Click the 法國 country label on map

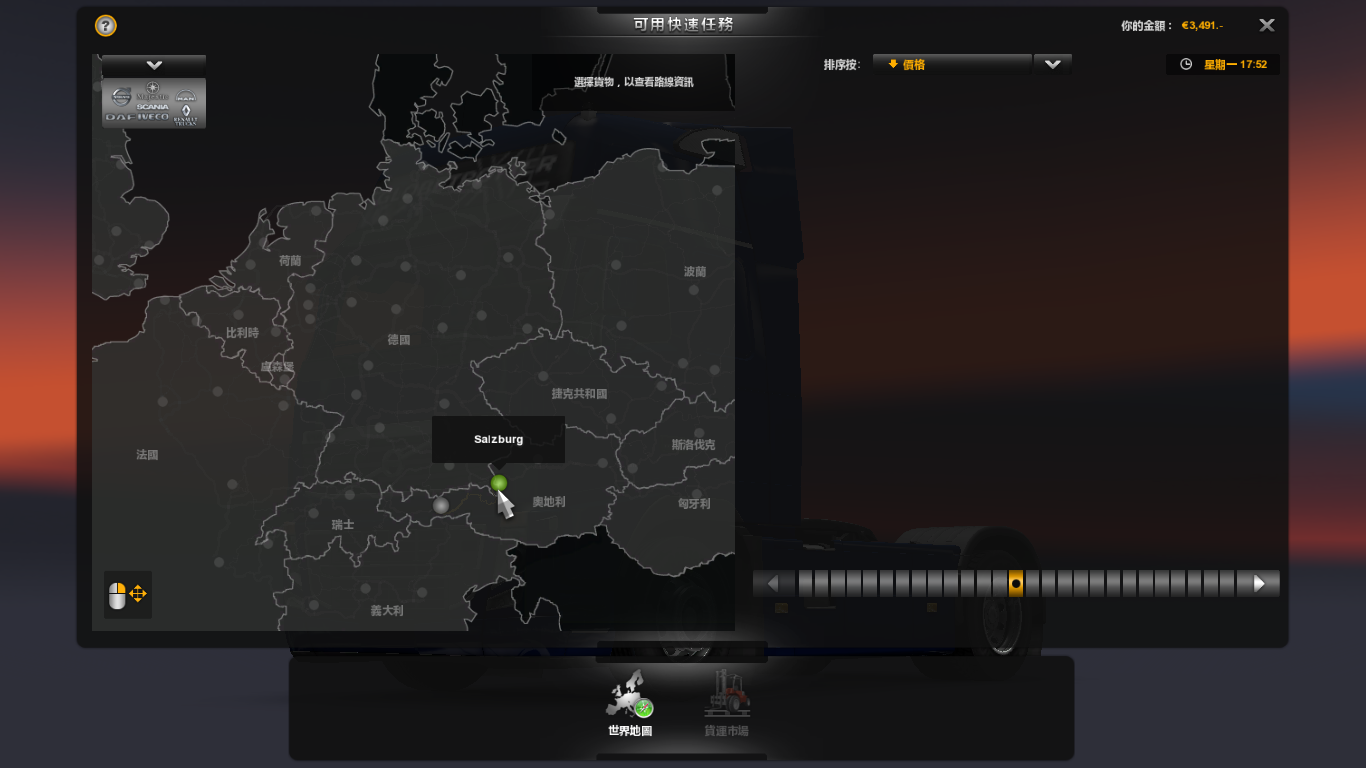147,454
